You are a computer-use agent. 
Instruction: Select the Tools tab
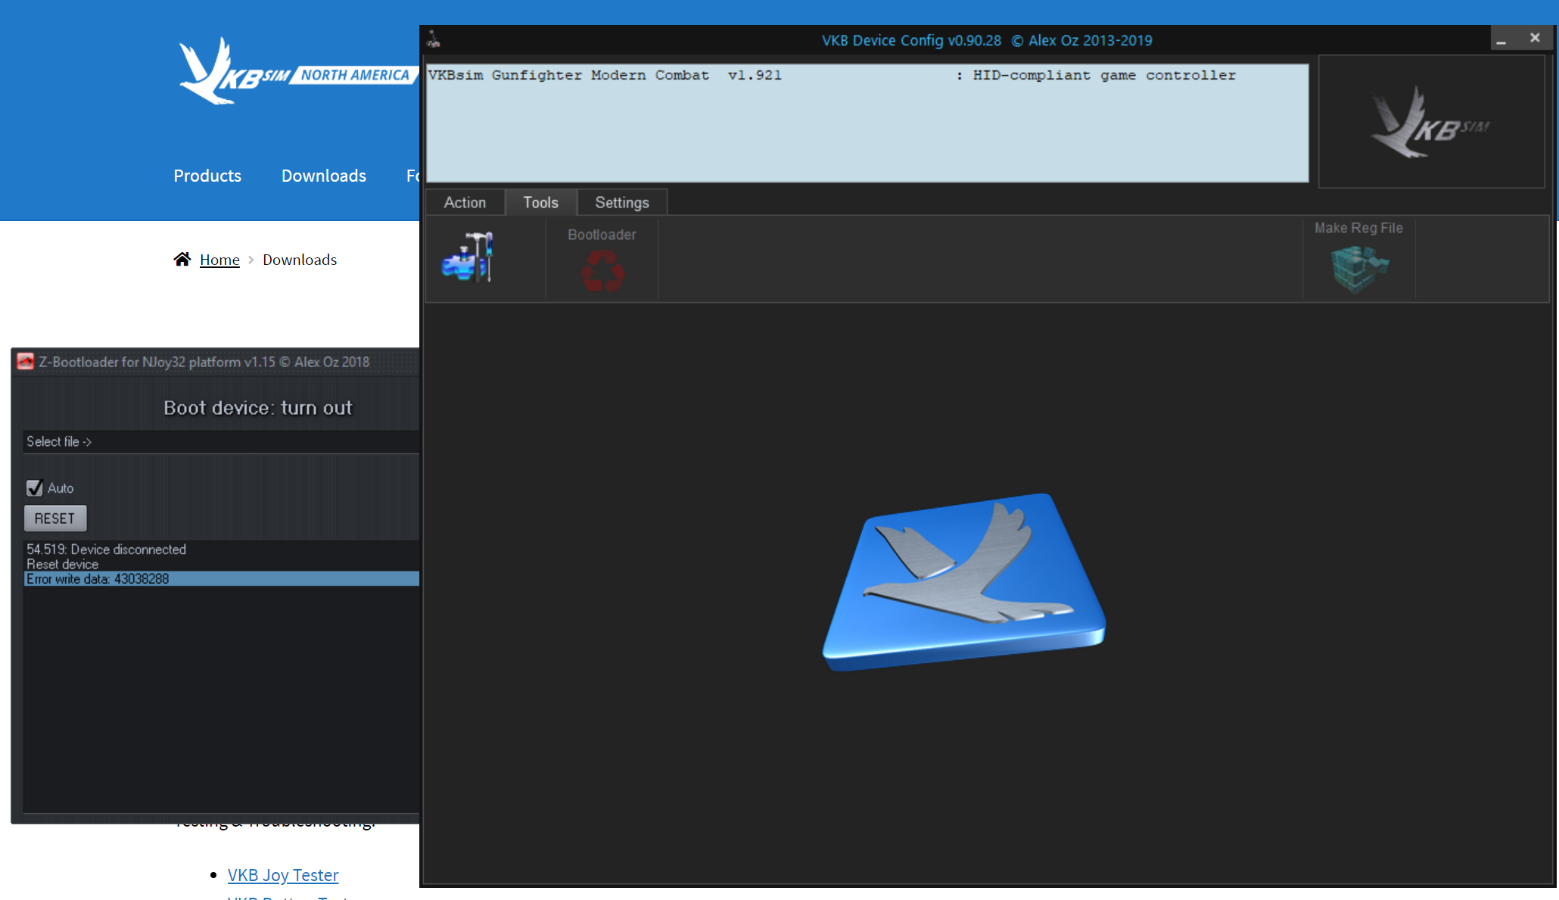[x=540, y=202]
